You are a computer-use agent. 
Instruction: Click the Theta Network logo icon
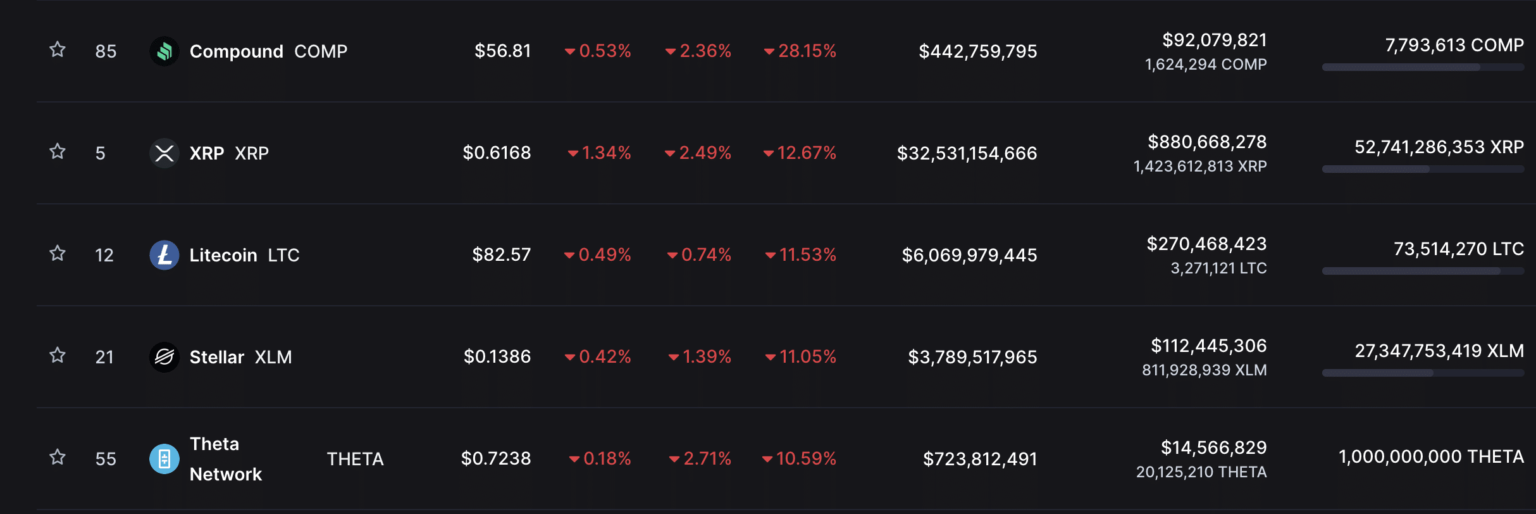pos(164,459)
